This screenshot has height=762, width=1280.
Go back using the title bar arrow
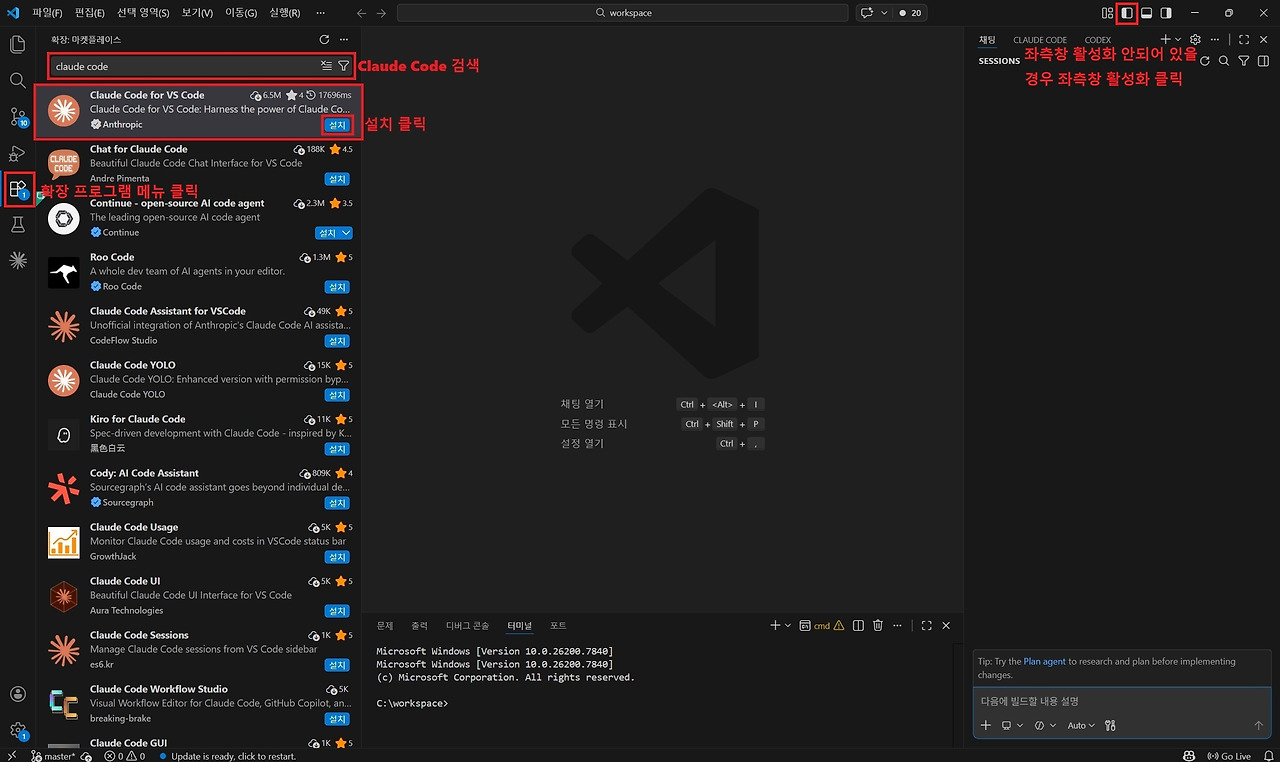(x=361, y=13)
